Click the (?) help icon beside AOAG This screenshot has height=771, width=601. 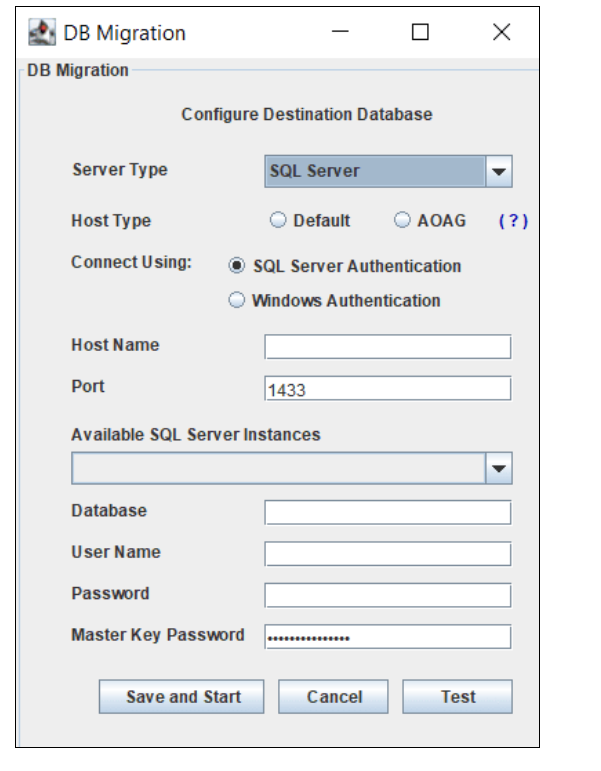coord(512,221)
